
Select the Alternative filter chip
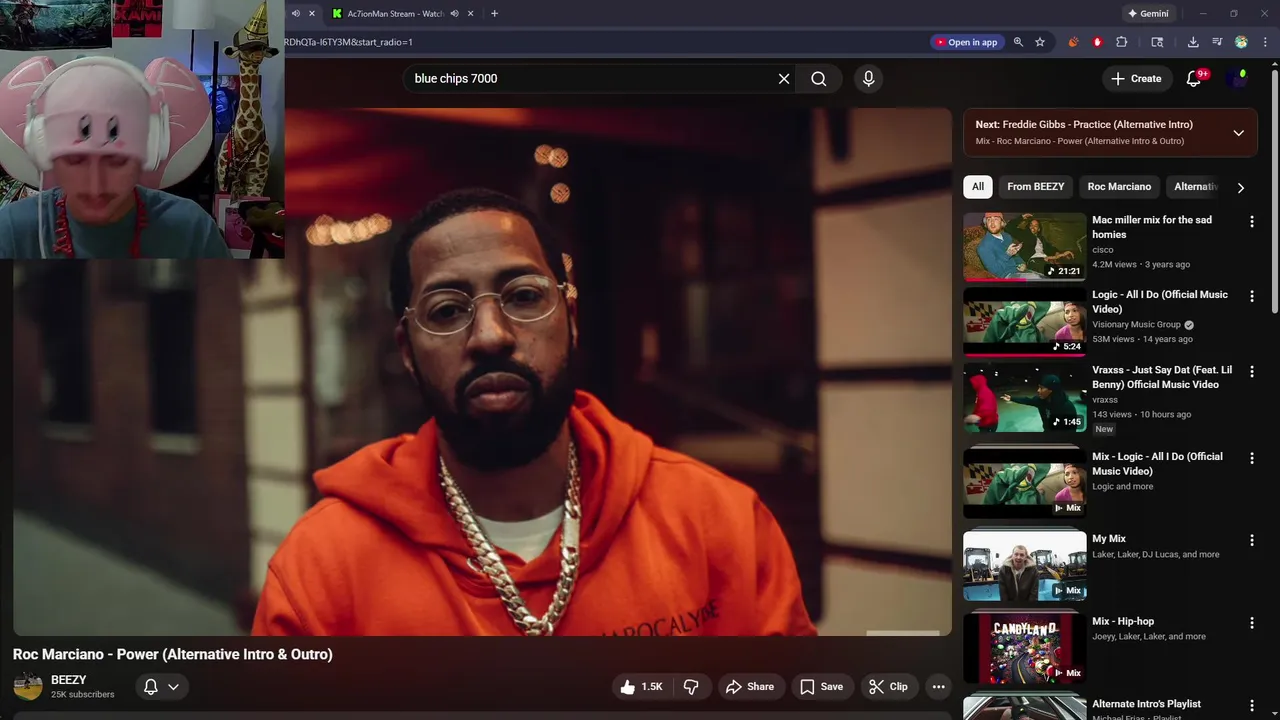click(1195, 187)
